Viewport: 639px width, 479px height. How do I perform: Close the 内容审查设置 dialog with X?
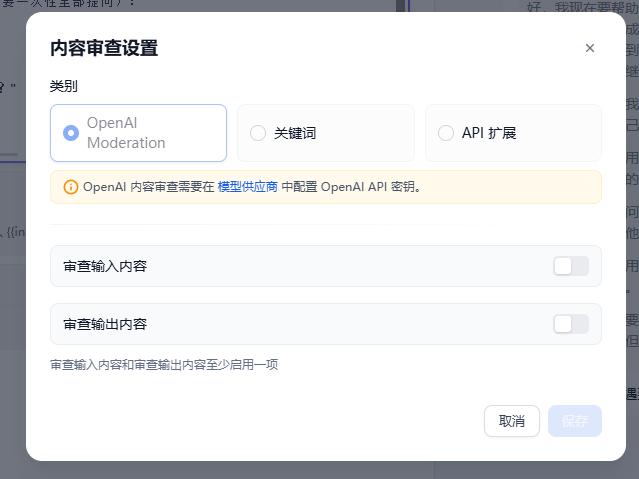click(x=590, y=48)
